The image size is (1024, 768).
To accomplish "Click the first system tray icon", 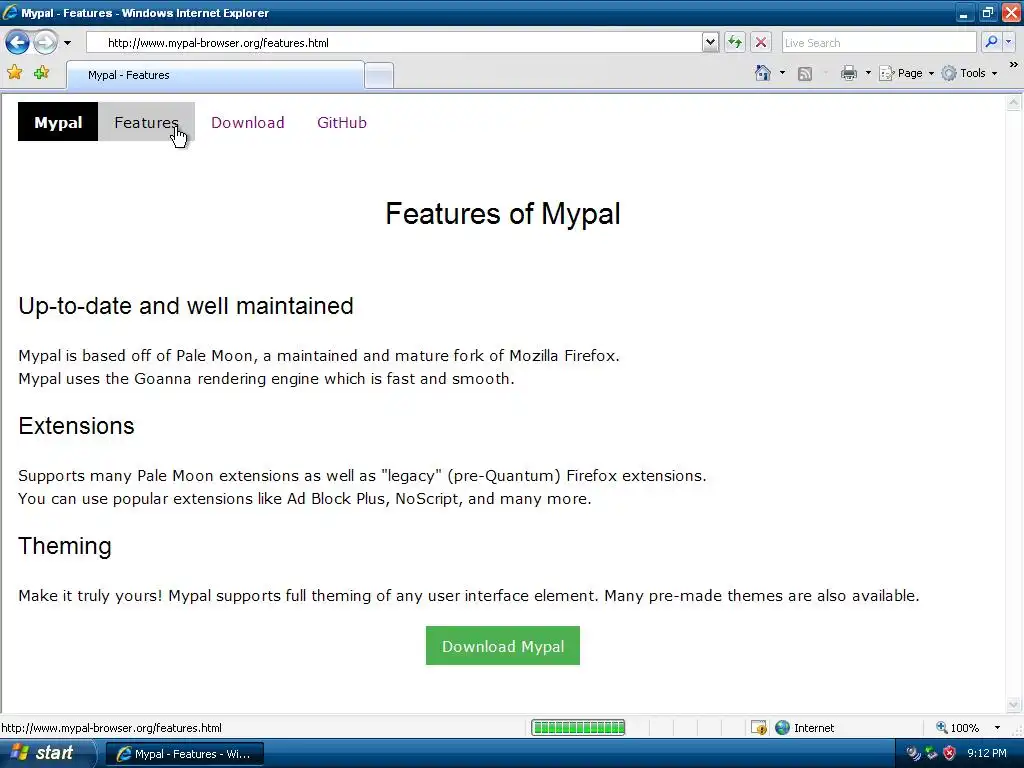I will click(913, 753).
